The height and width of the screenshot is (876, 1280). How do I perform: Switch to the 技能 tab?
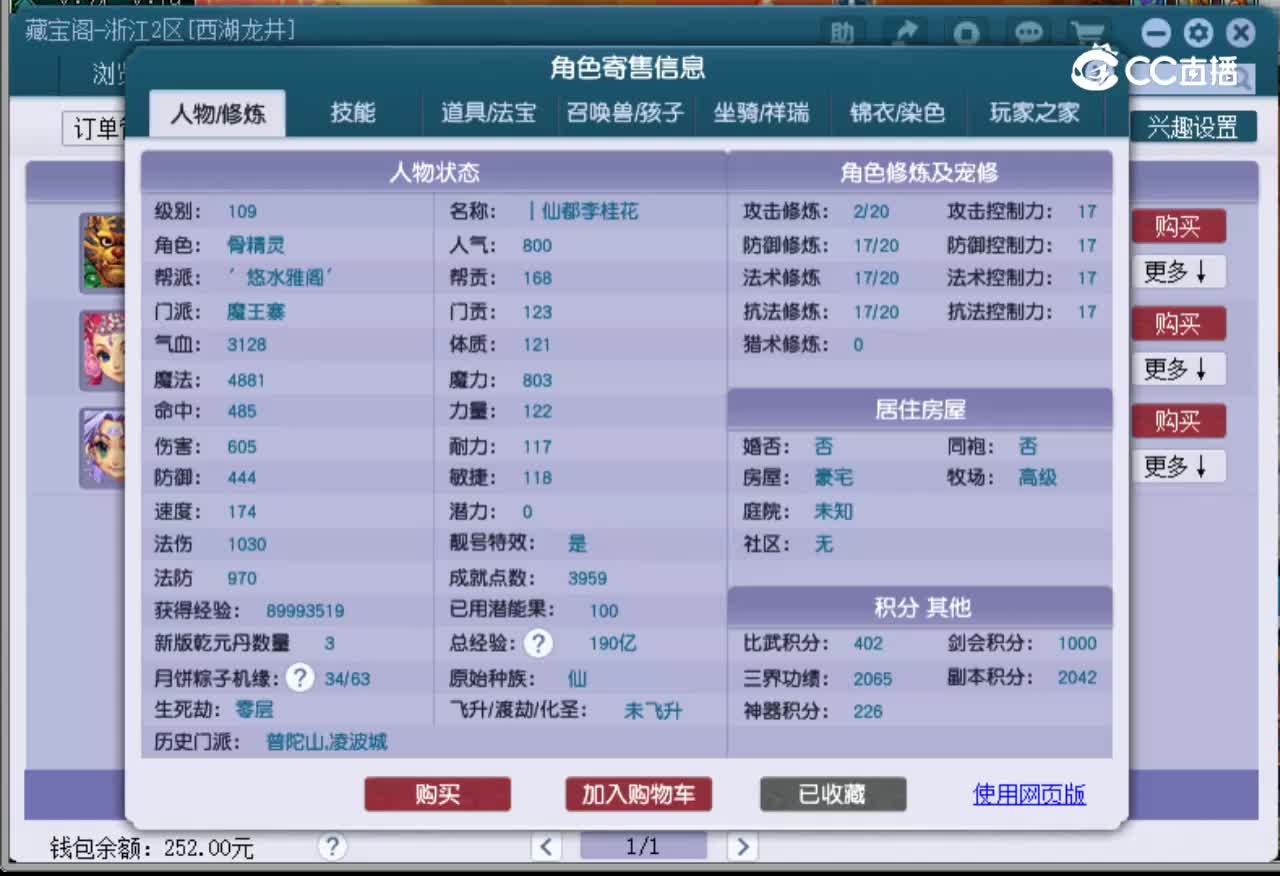pyautogui.click(x=351, y=113)
